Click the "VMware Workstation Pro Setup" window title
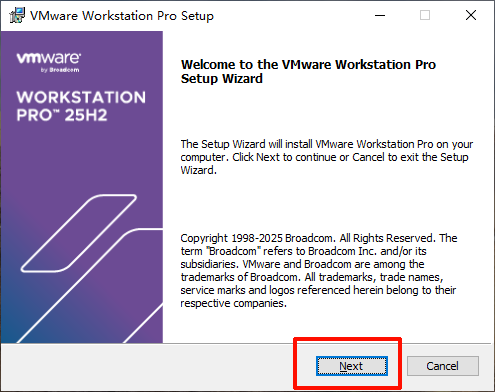This screenshot has width=495, height=392. (x=122, y=16)
